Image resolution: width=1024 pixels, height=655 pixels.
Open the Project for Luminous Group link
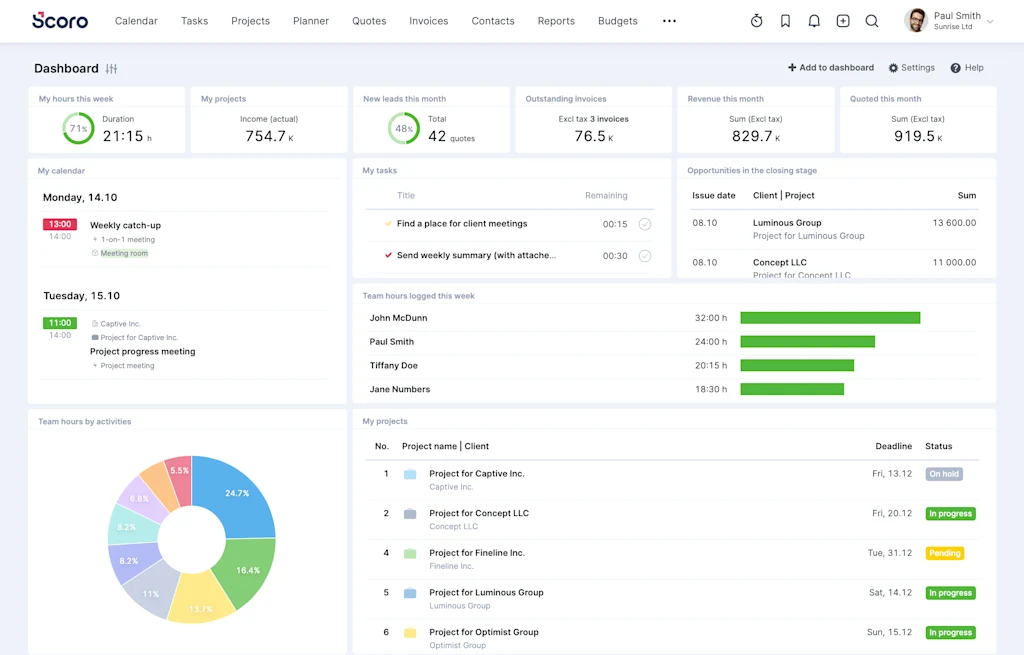pyautogui.click(x=486, y=592)
